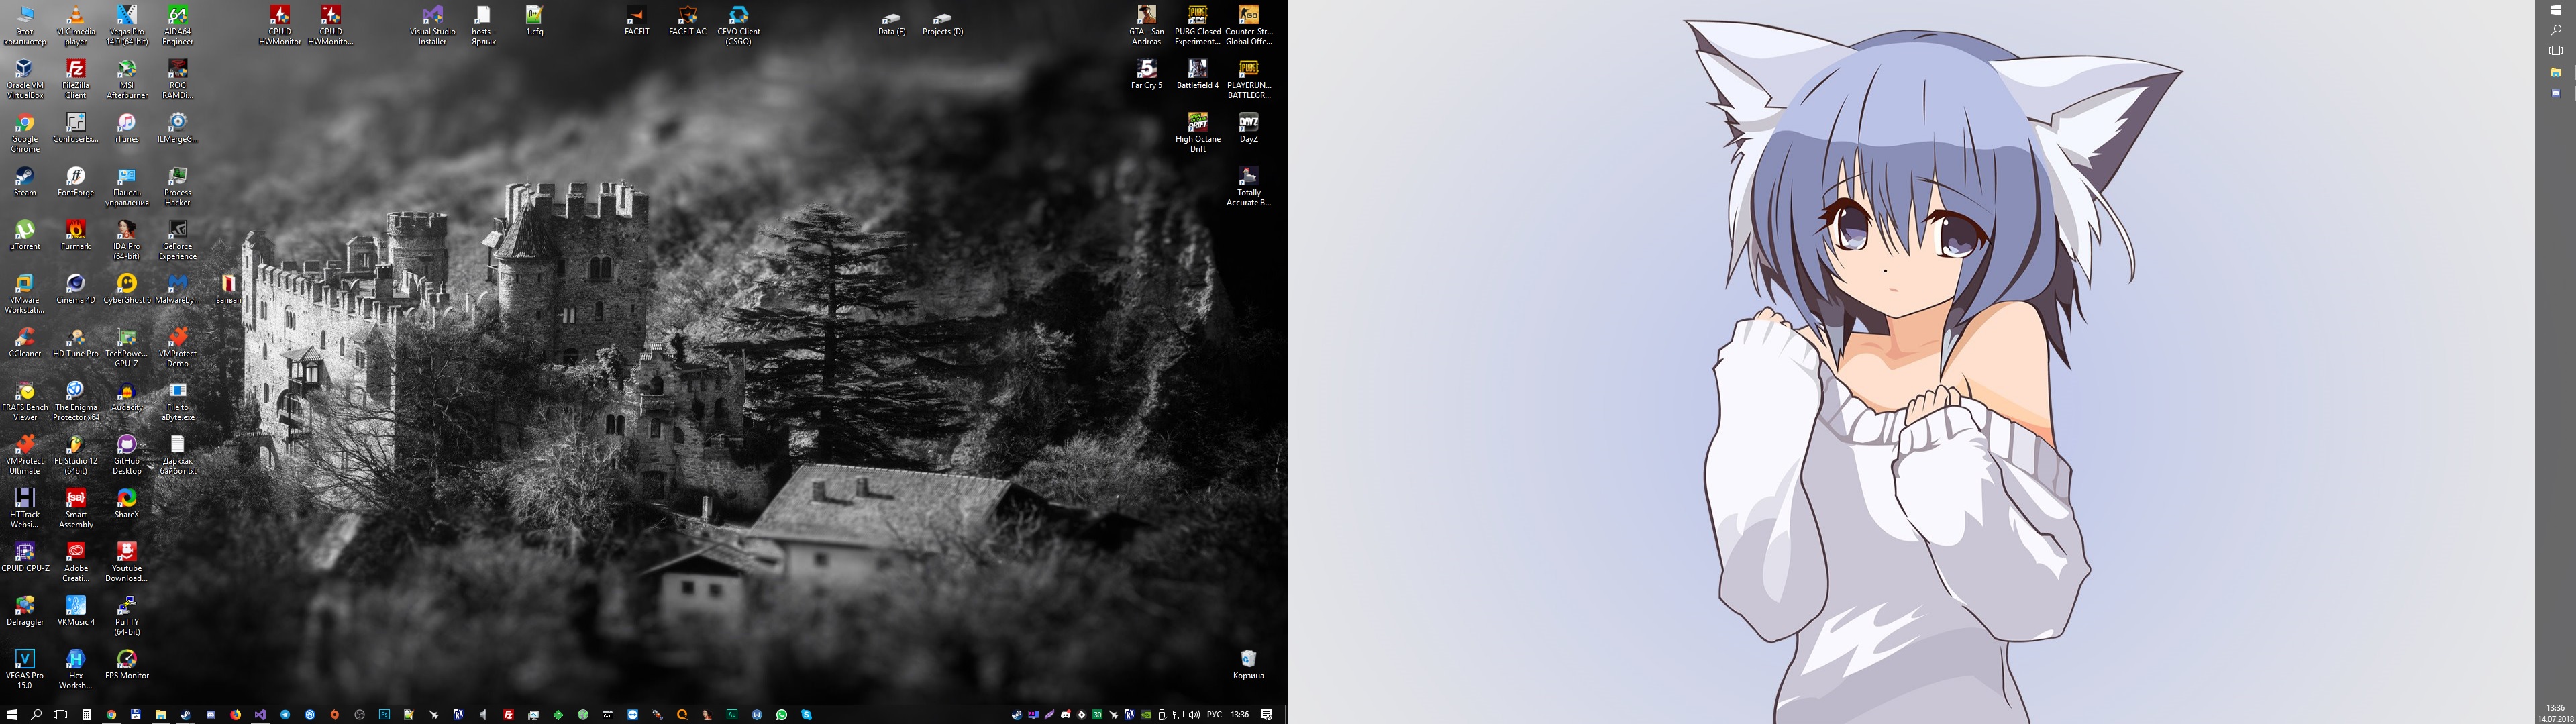The image size is (2576, 724).
Task: Open the FRAPS Bench Viewer shortcut
Action: point(25,402)
